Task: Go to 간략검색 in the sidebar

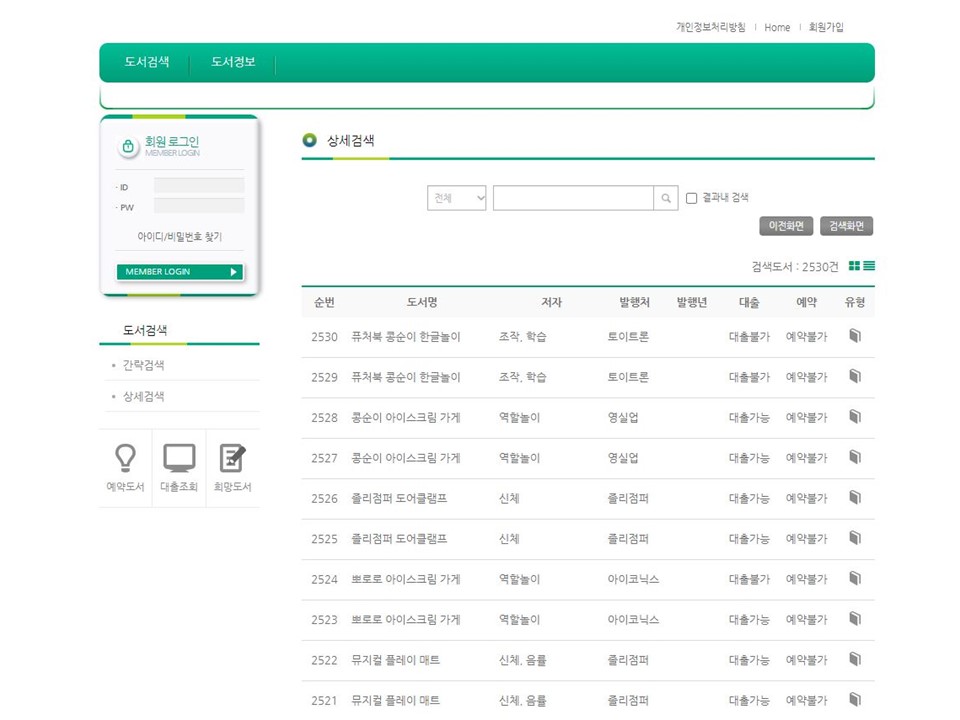Action: point(144,365)
